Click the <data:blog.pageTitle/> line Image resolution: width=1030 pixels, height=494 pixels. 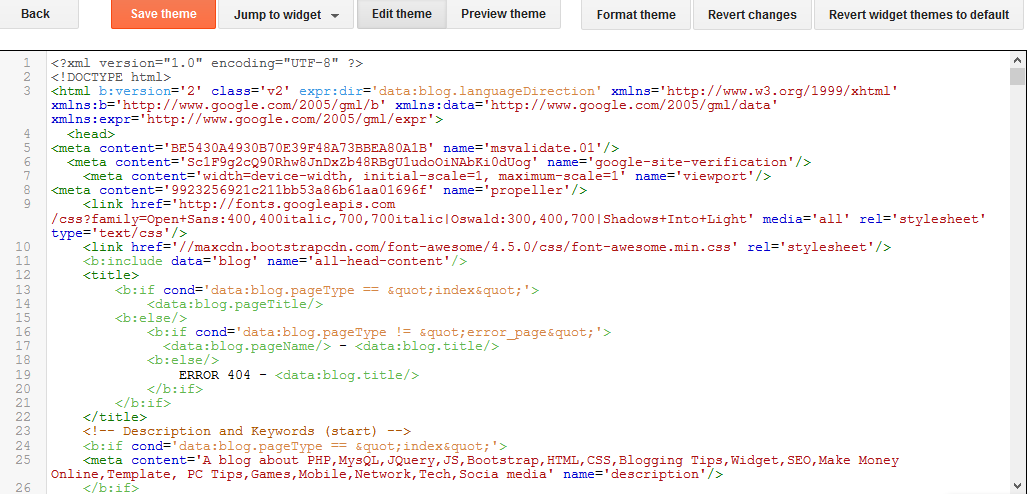pos(235,304)
